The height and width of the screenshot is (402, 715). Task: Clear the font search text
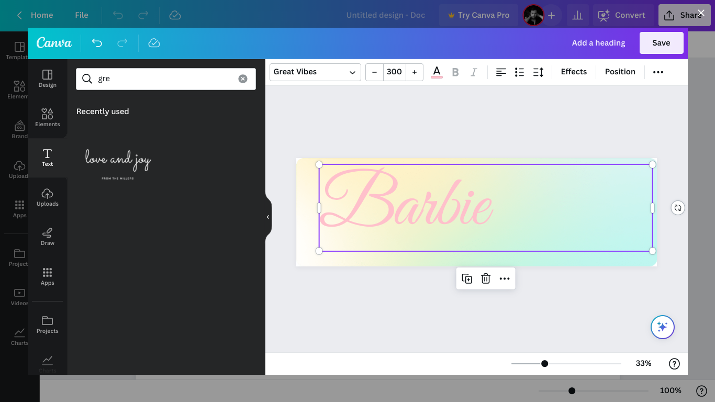pos(243,79)
